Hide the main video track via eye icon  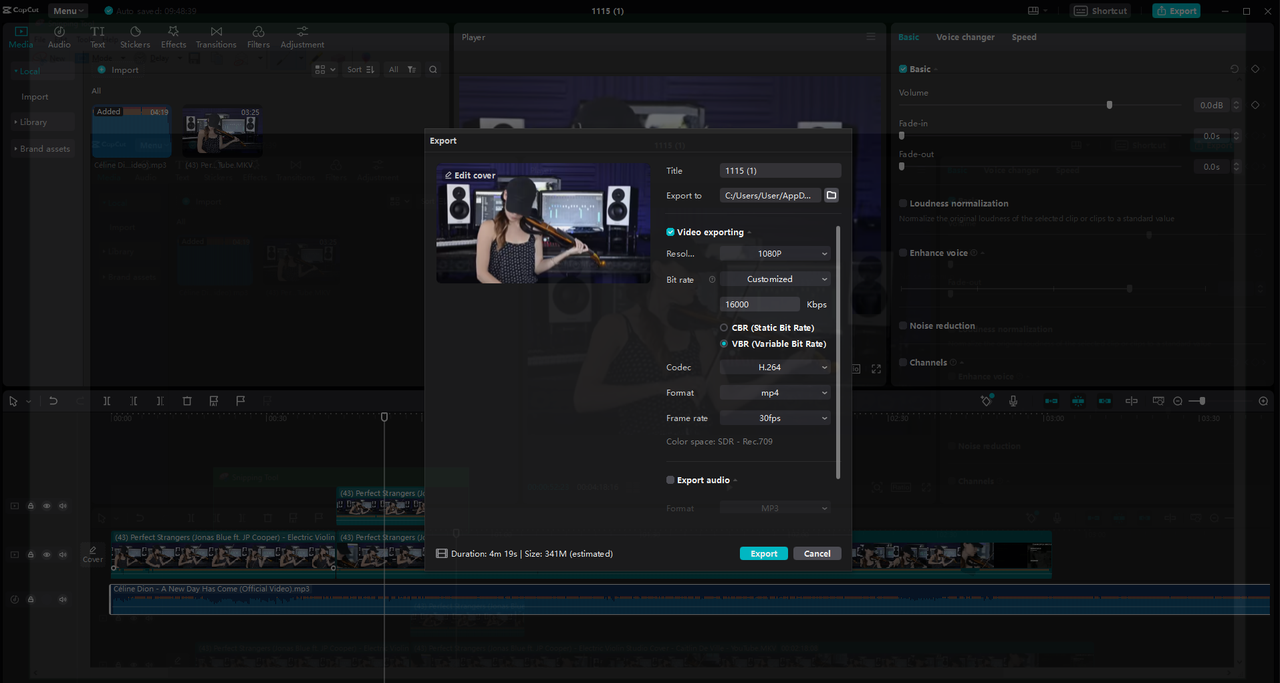(x=46, y=554)
